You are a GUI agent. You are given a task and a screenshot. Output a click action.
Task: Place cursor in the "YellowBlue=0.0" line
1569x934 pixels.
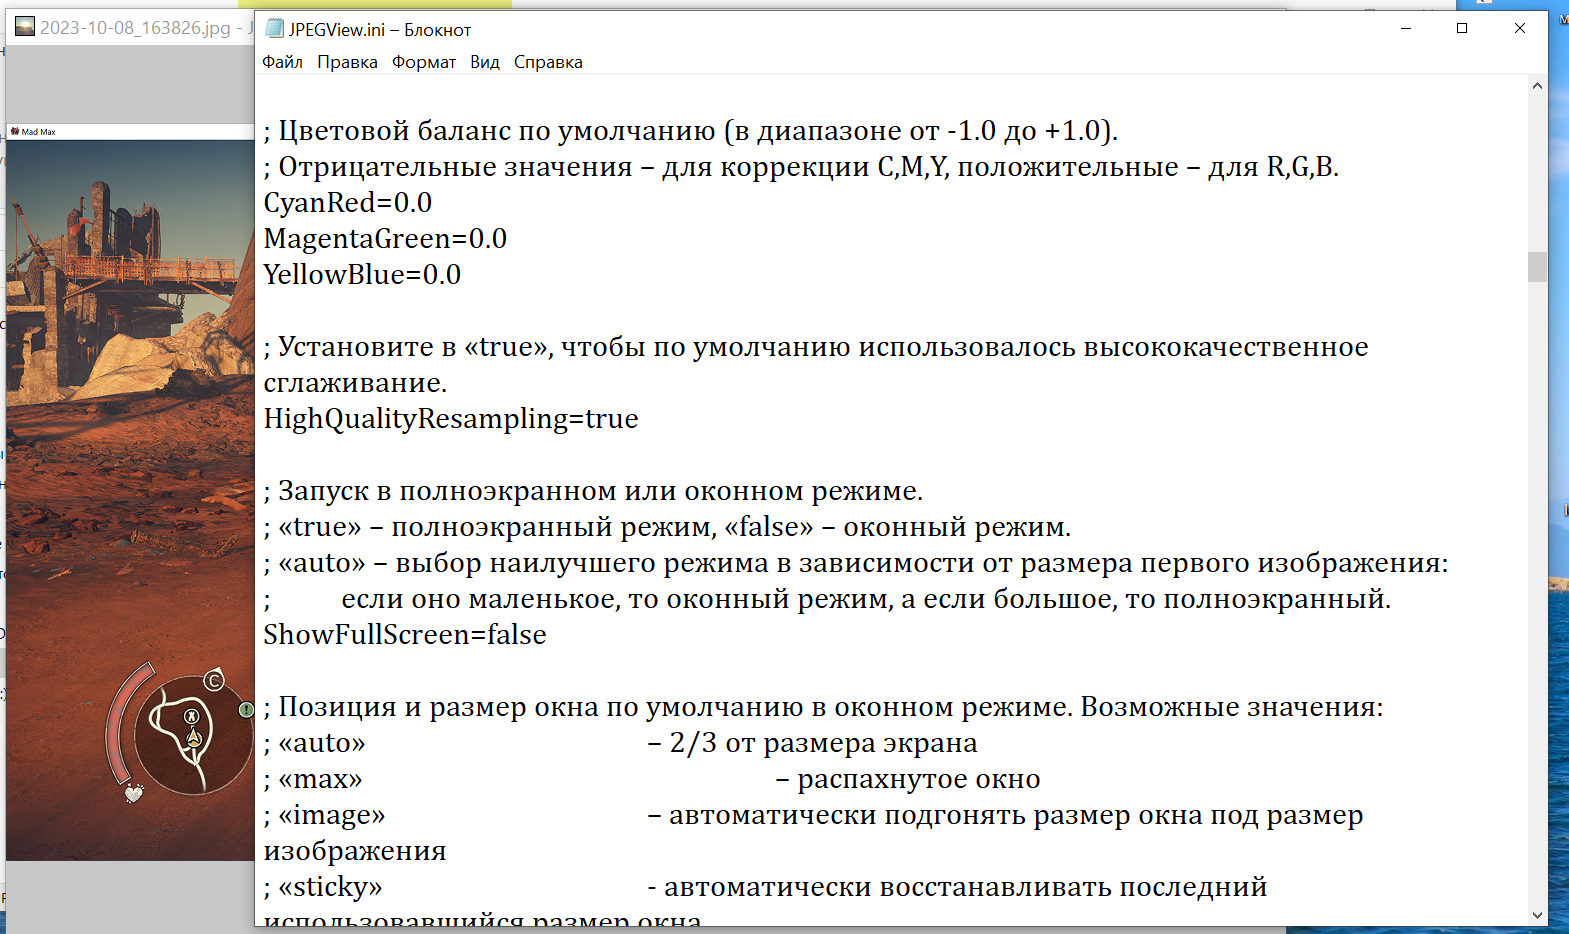(362, 275)
